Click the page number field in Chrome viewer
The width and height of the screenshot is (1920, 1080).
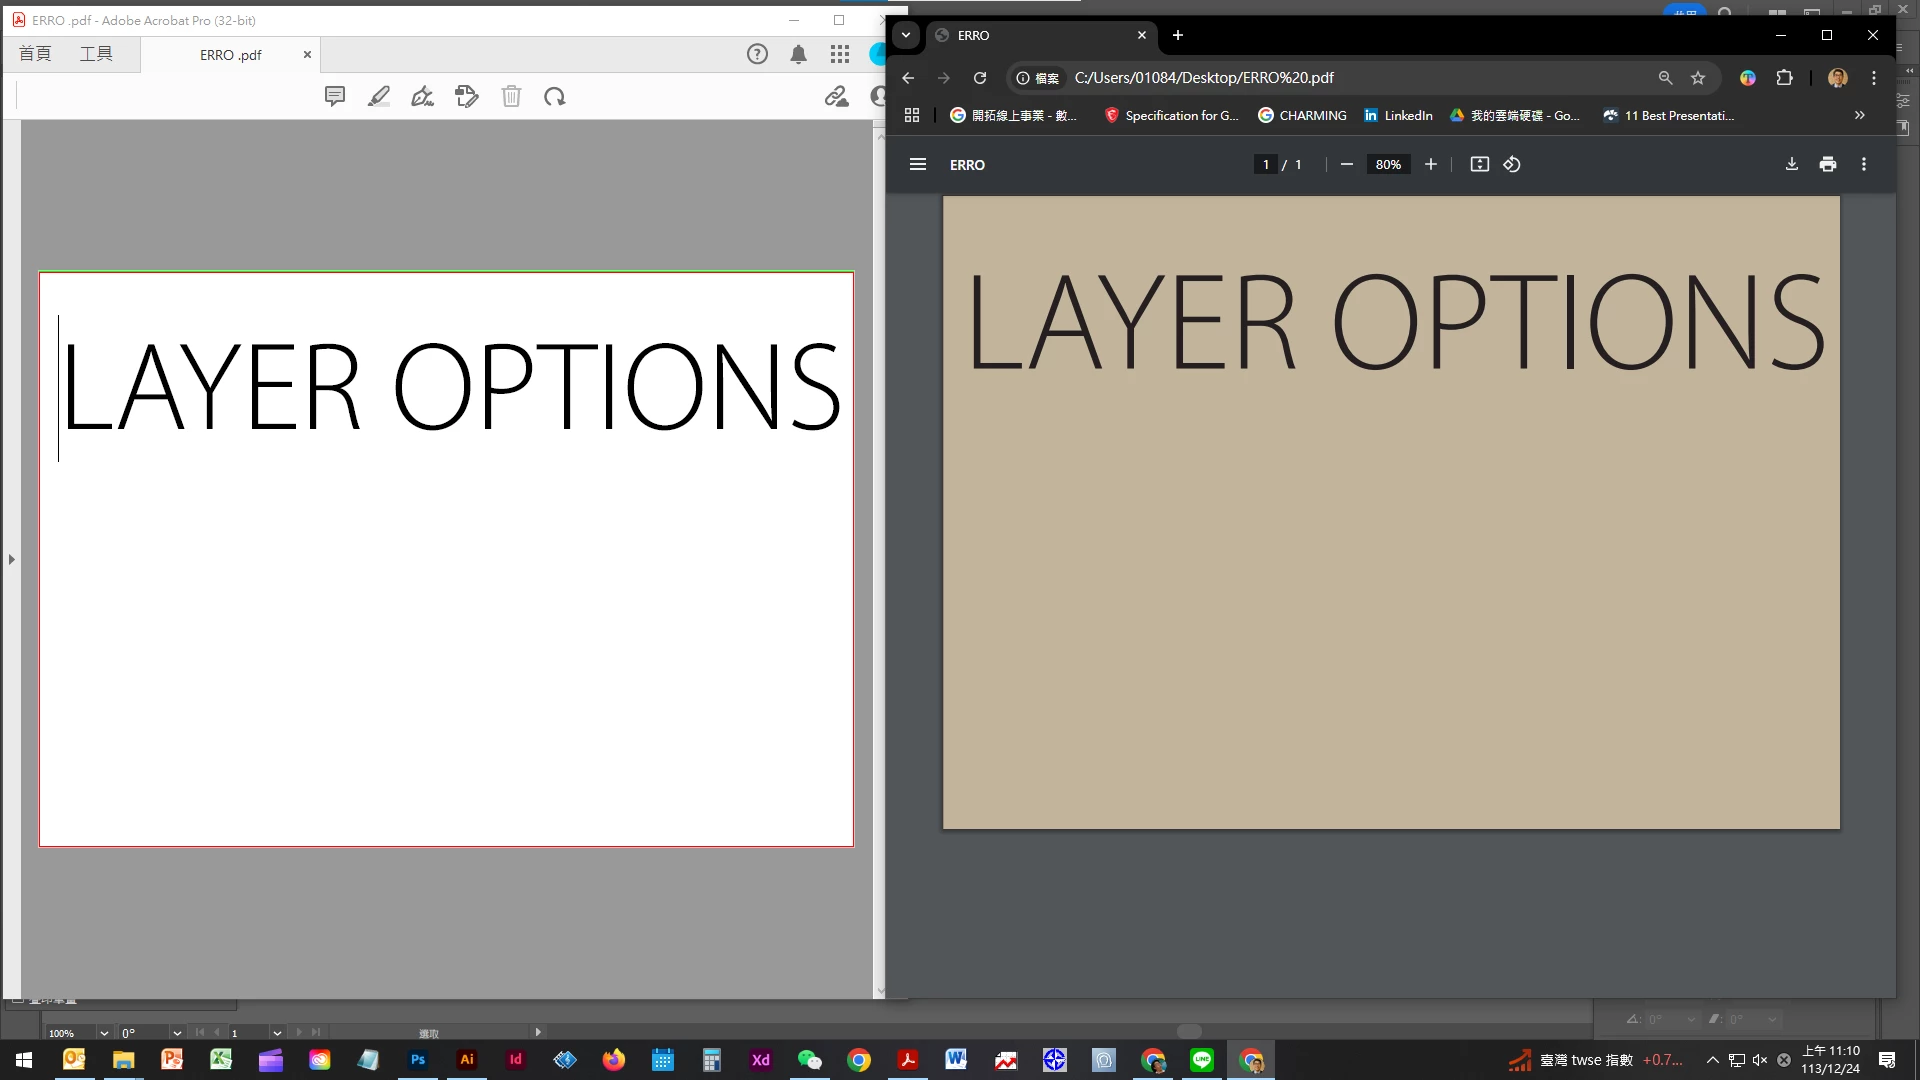[x=1266, y=164]
